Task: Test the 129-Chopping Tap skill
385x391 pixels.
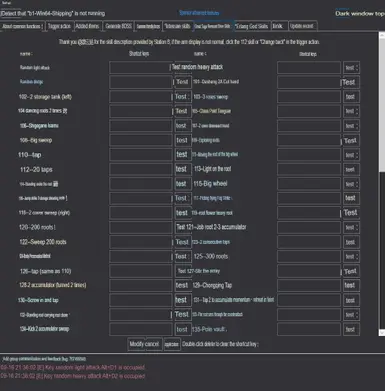Action: tap(351, 285)
